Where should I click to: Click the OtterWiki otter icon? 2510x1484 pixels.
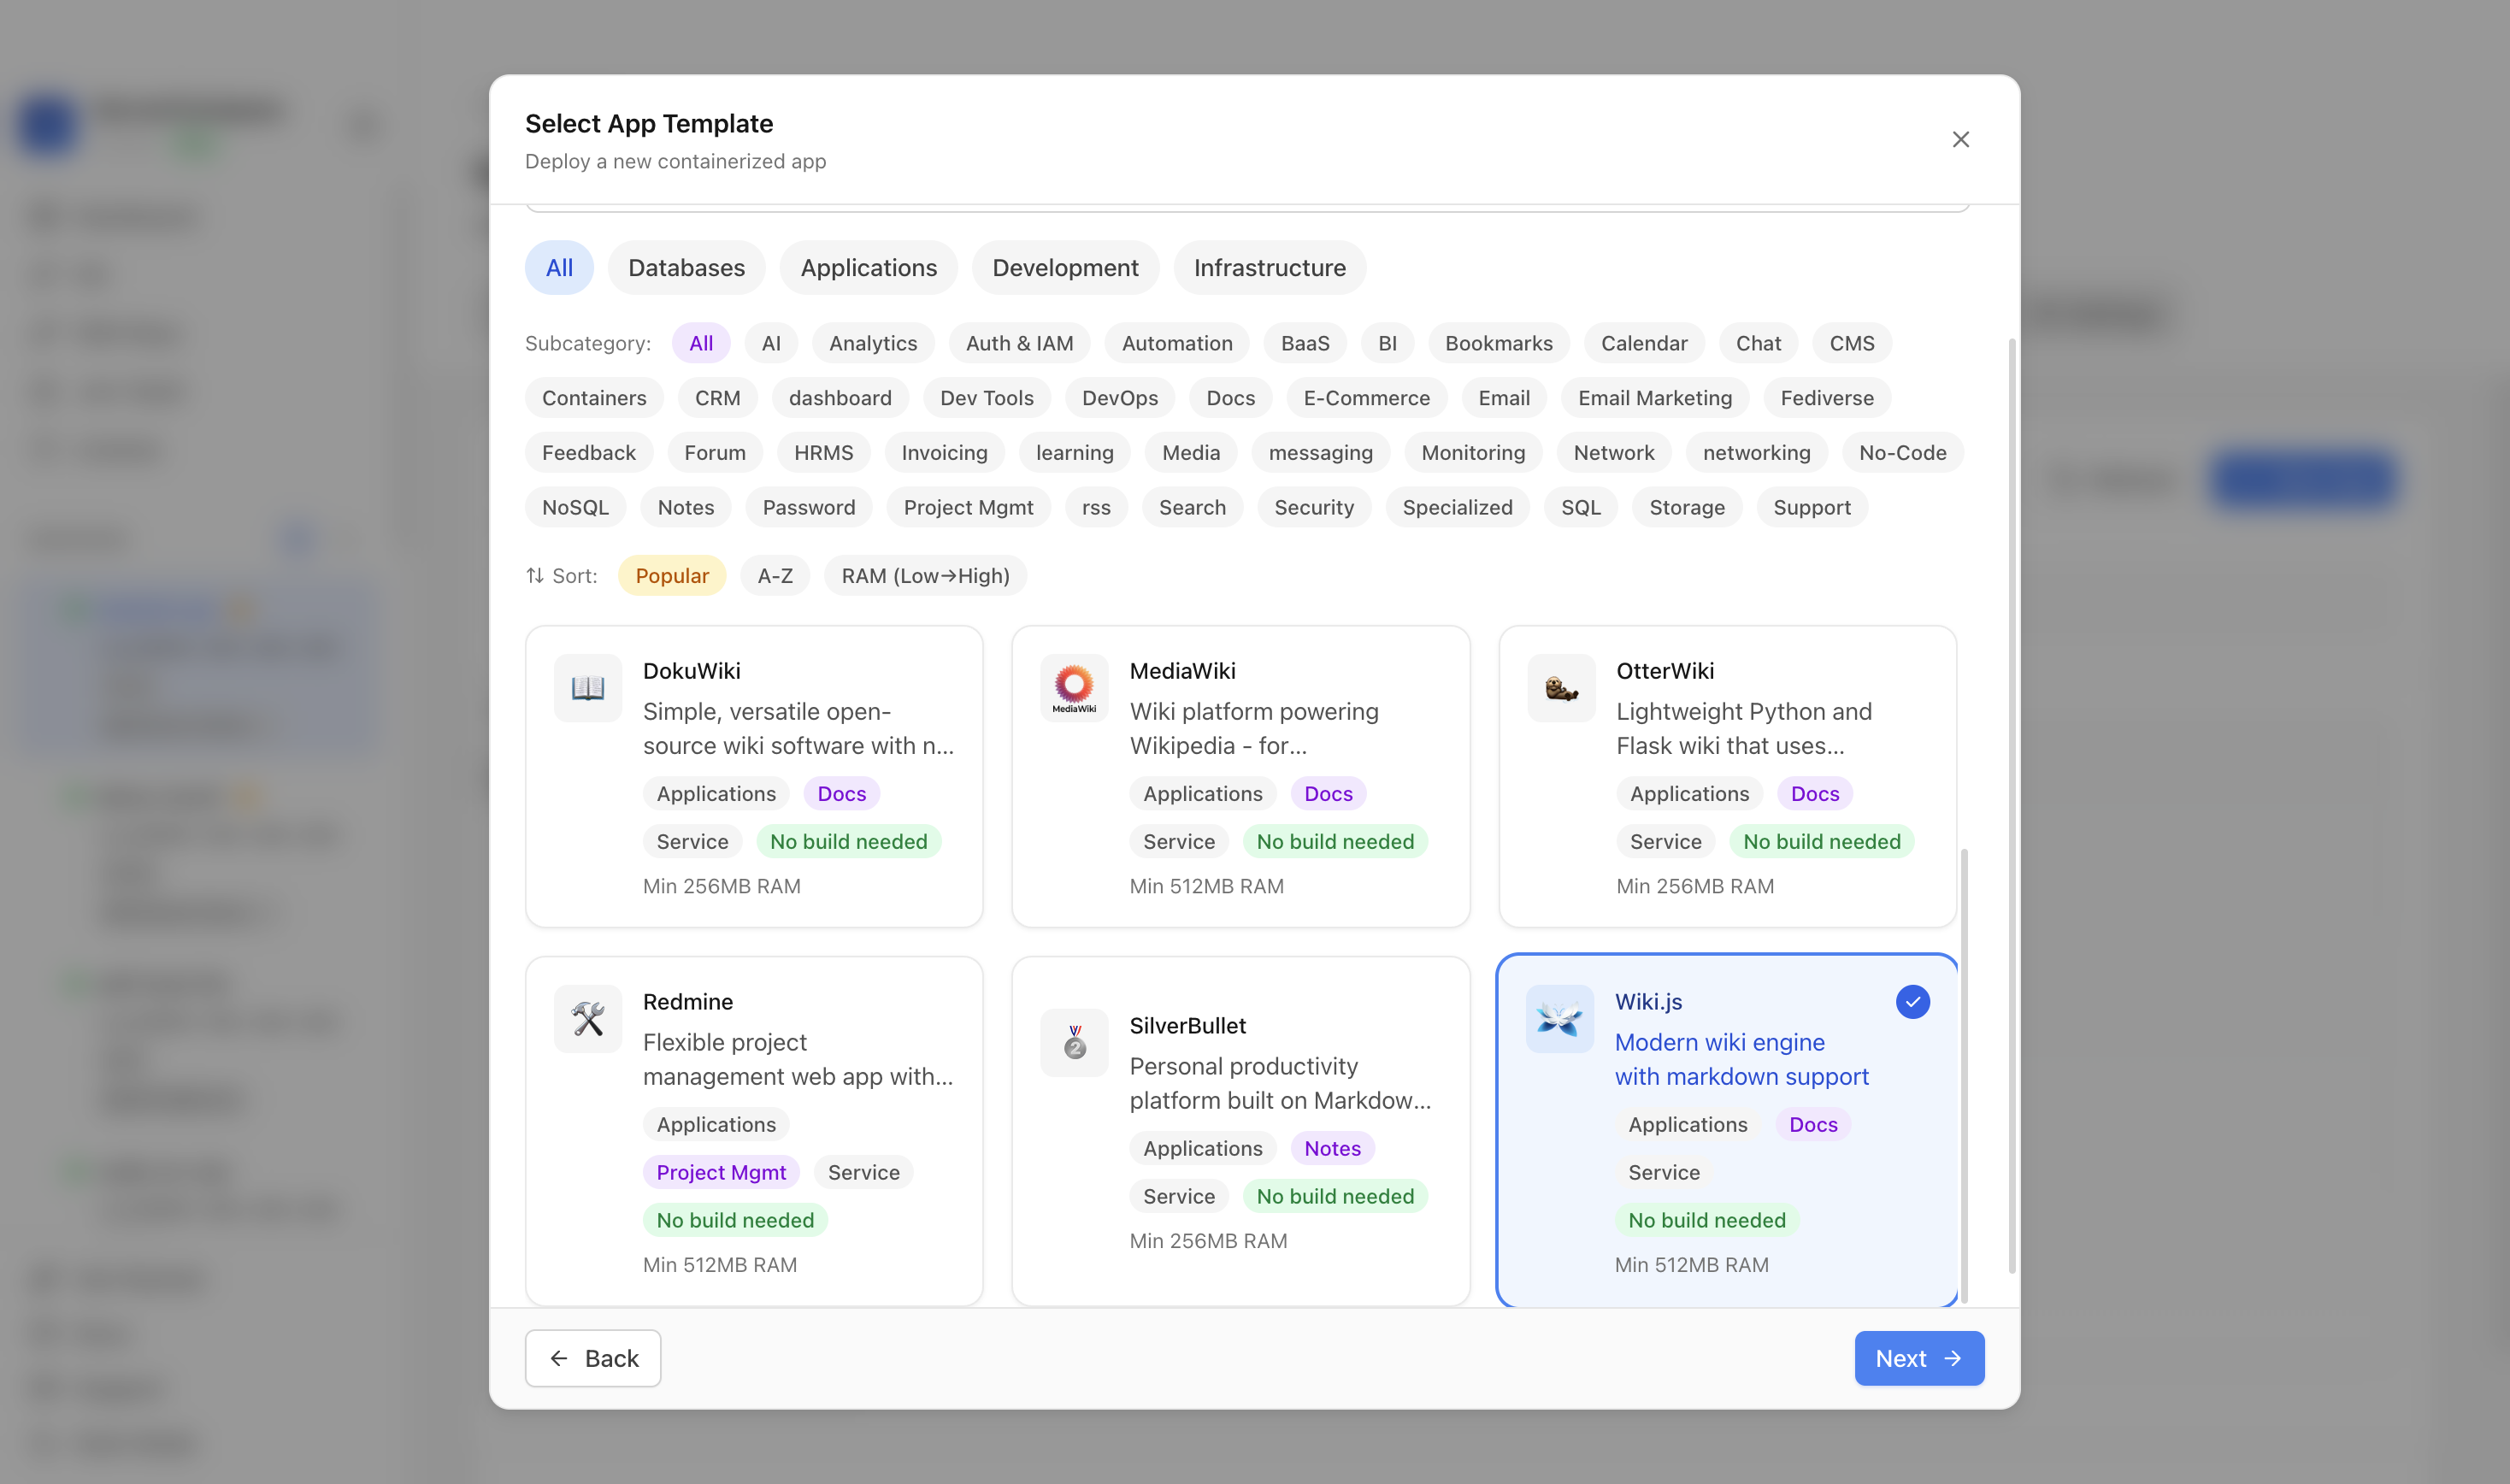[x=1561, y=688]
